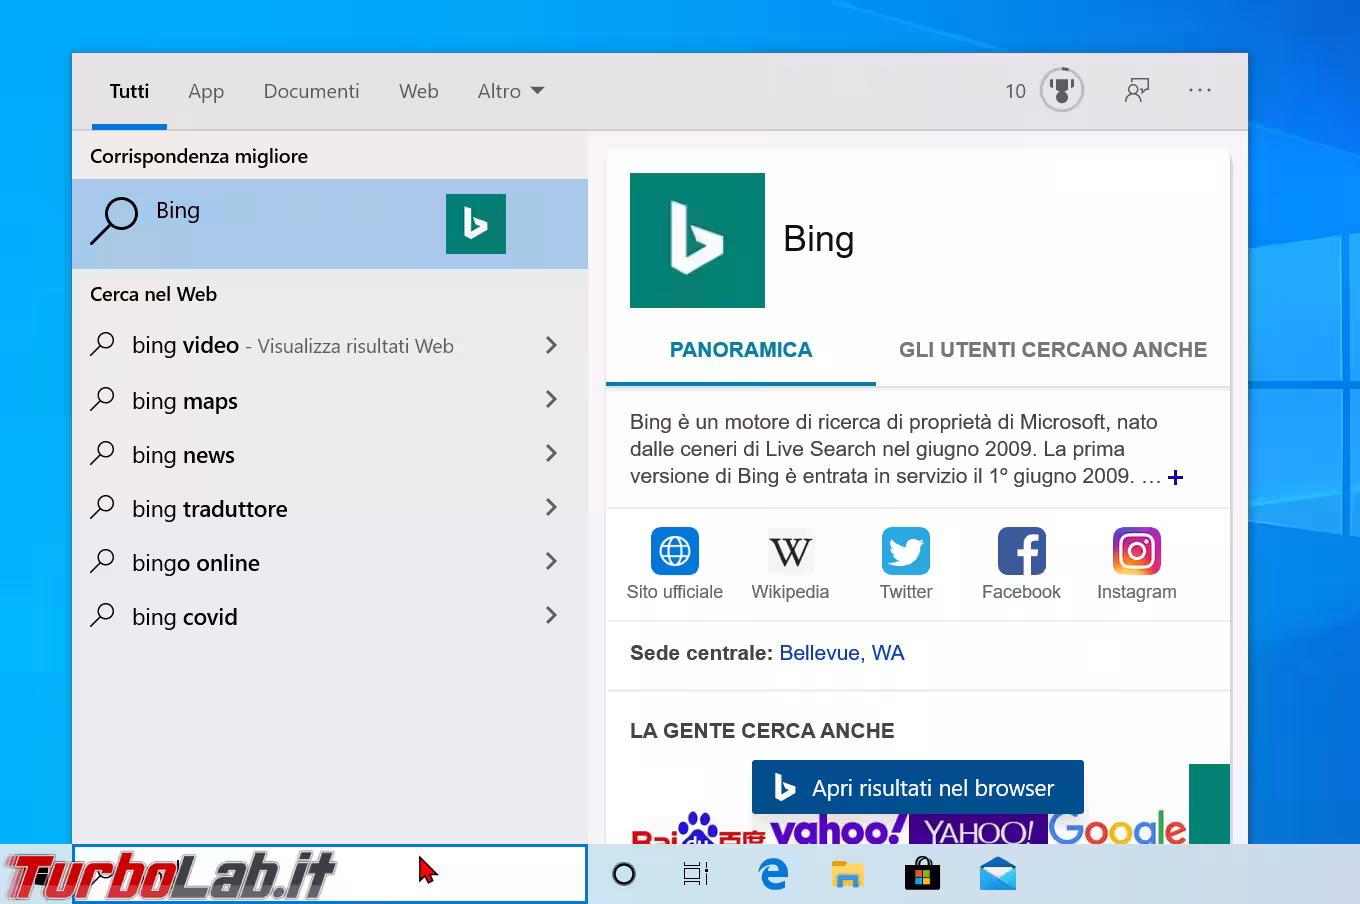Launch Microsoft Edge from the taskbar
This screenshot has height=904, width=1360.
tap(773, 873)
